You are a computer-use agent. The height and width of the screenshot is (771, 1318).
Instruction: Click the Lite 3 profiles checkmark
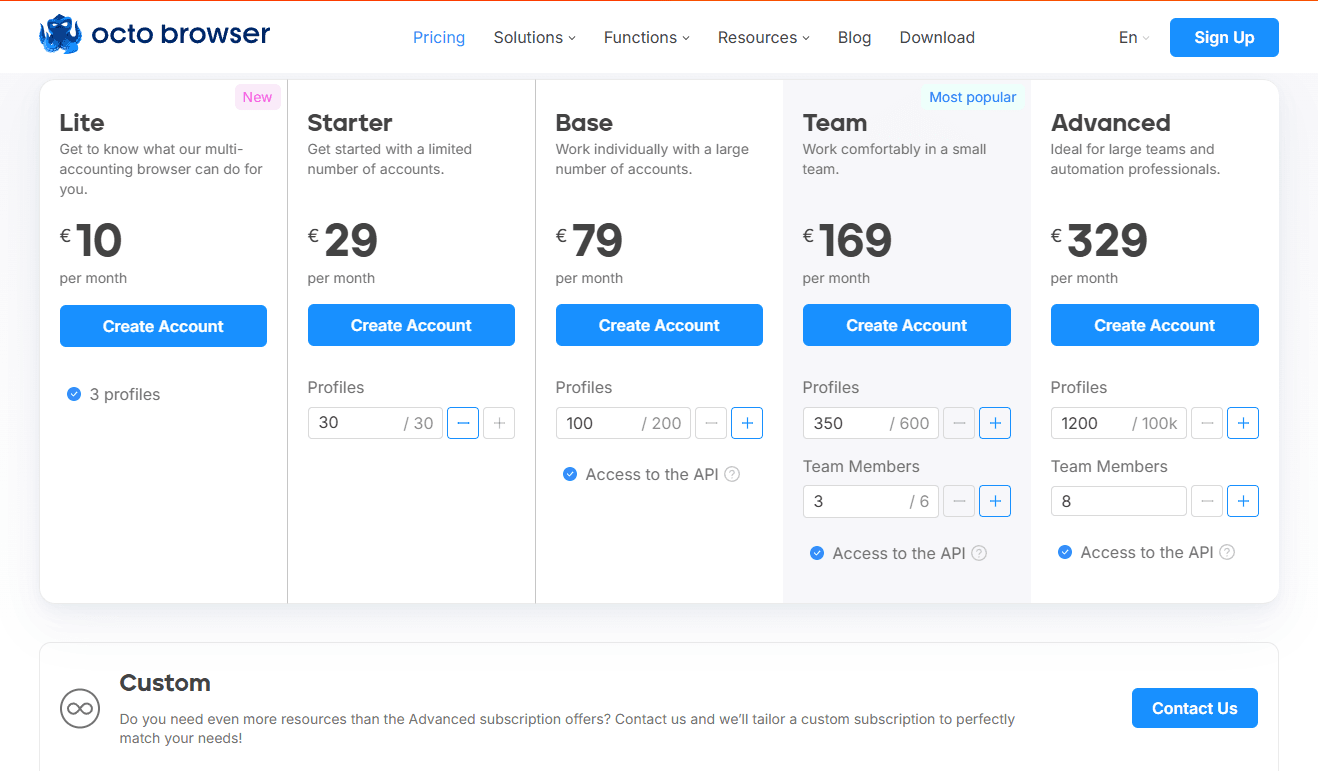click(73, 394)
